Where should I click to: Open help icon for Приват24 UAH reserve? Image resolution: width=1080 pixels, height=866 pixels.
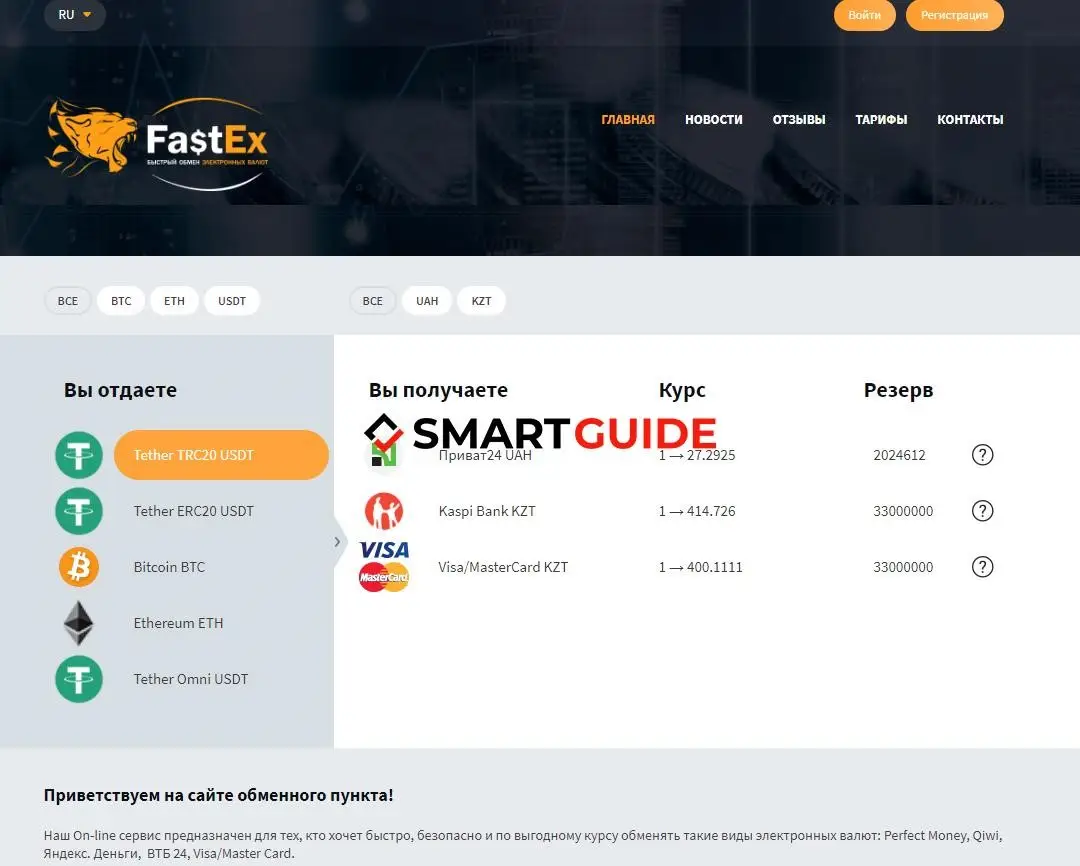pyautogui.click(x=982, y=455)
